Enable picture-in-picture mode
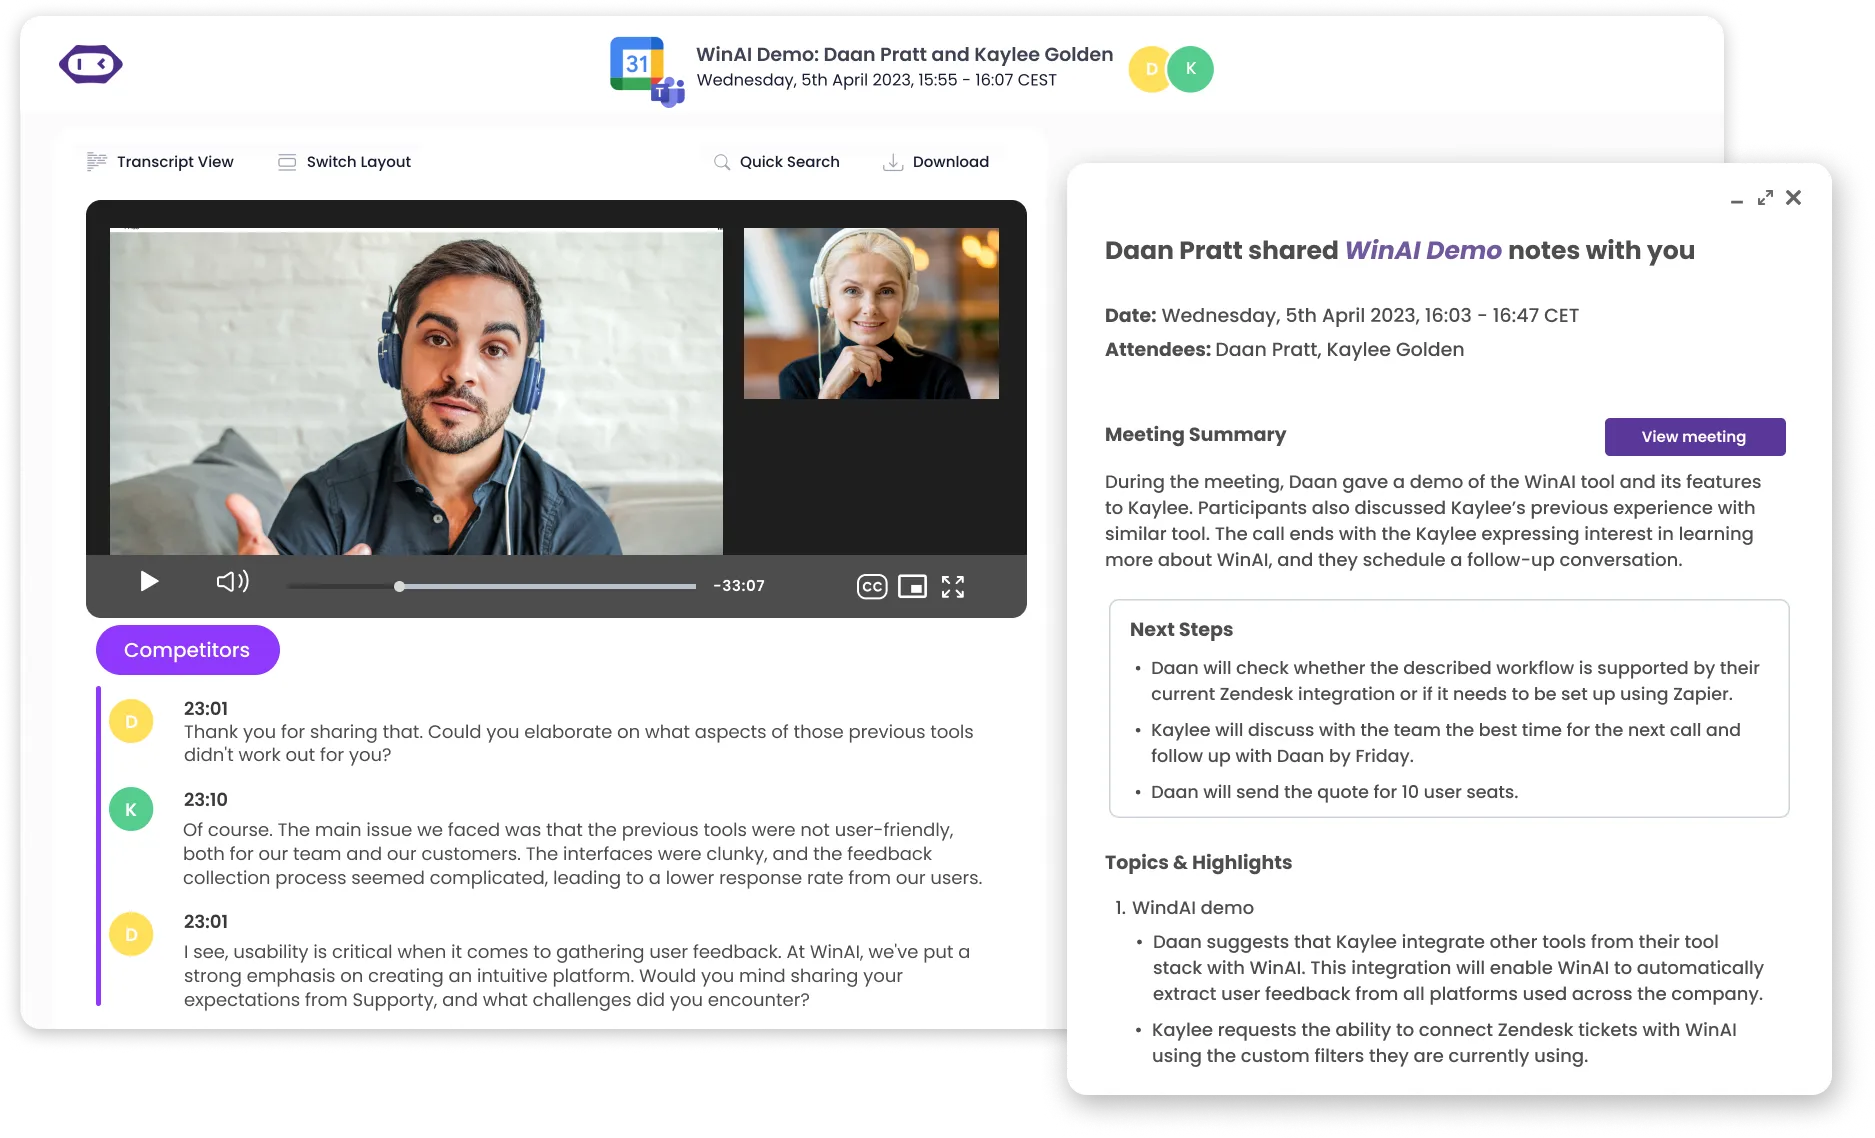Screen dimensions: 1875x1138 click(x=912, y=587)
